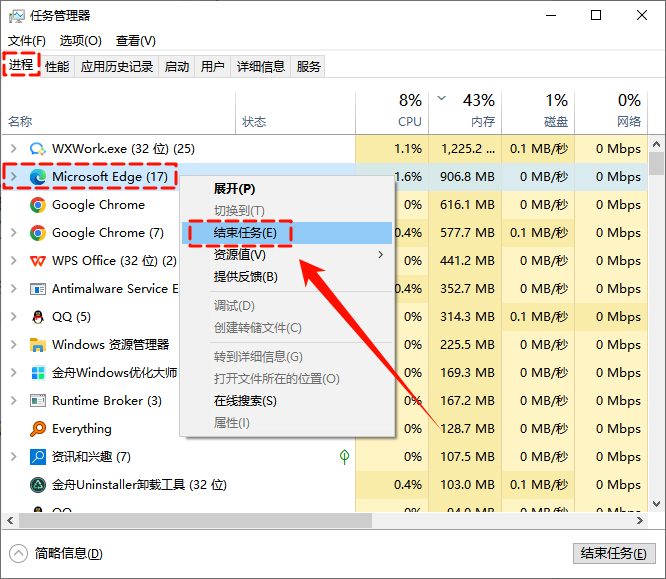This screenshot has width=666, height=579.
Task: Switch to the 进程 tab
Action: pyautogui.click(x=21, y=65)
